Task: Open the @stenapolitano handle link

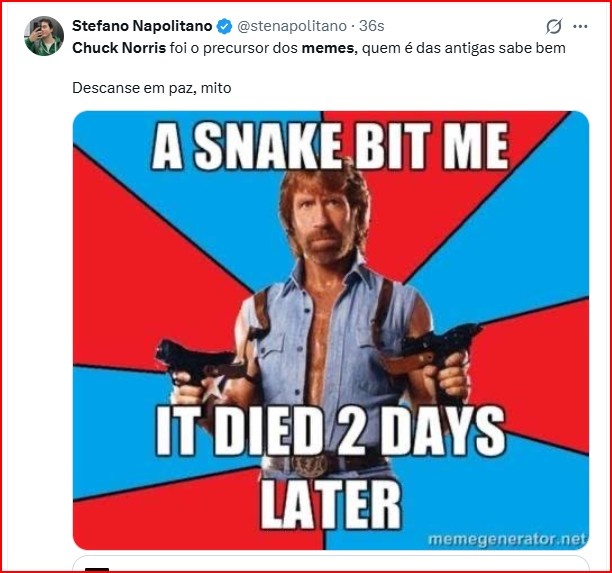Action: click(291, 26)
